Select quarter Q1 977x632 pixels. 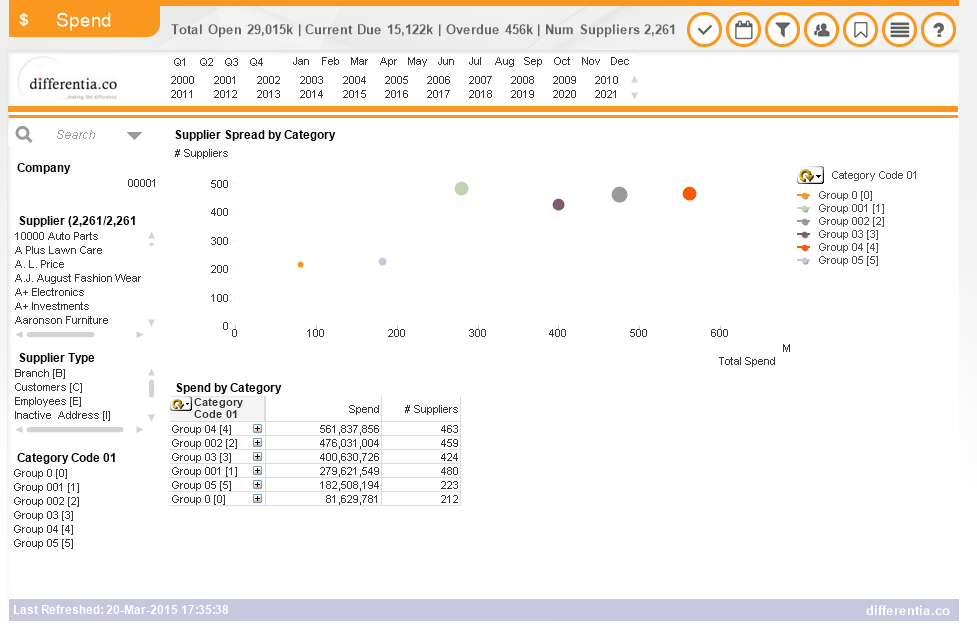click(180, 62)
